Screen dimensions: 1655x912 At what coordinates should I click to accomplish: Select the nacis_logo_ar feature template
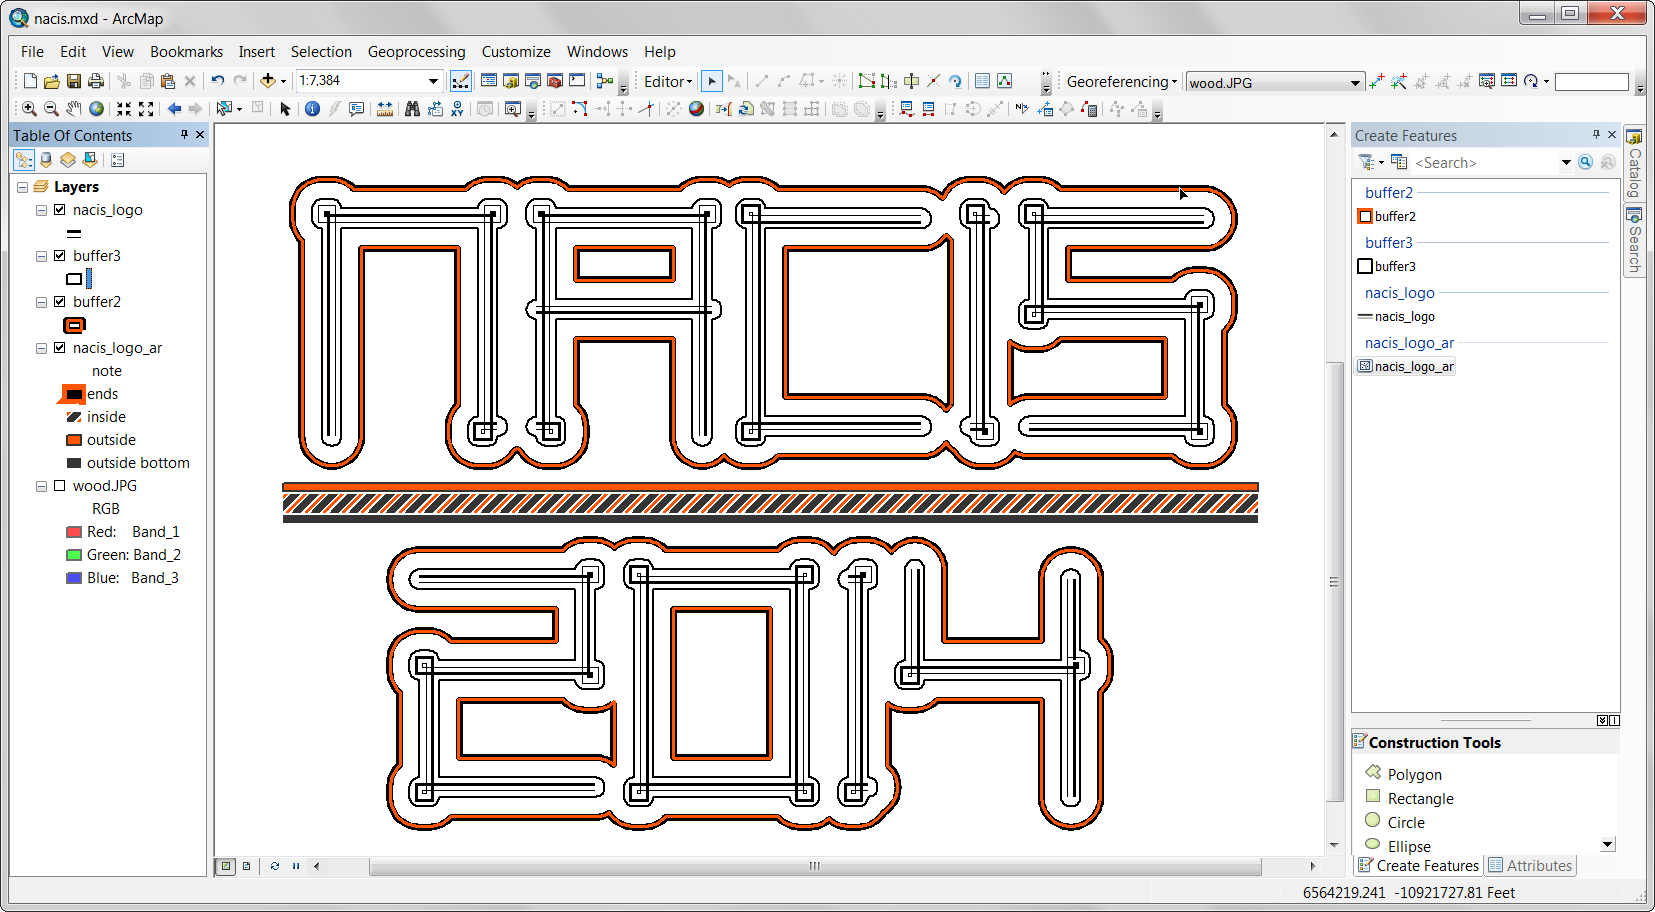(1405, 366)
